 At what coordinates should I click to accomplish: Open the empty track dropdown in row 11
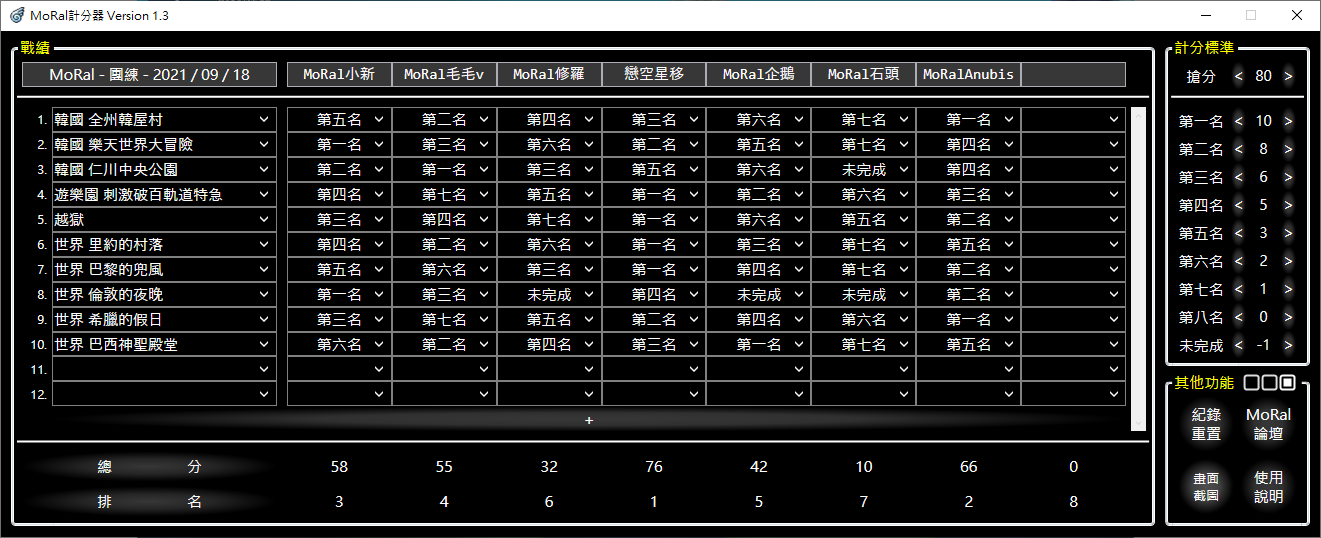164,369
